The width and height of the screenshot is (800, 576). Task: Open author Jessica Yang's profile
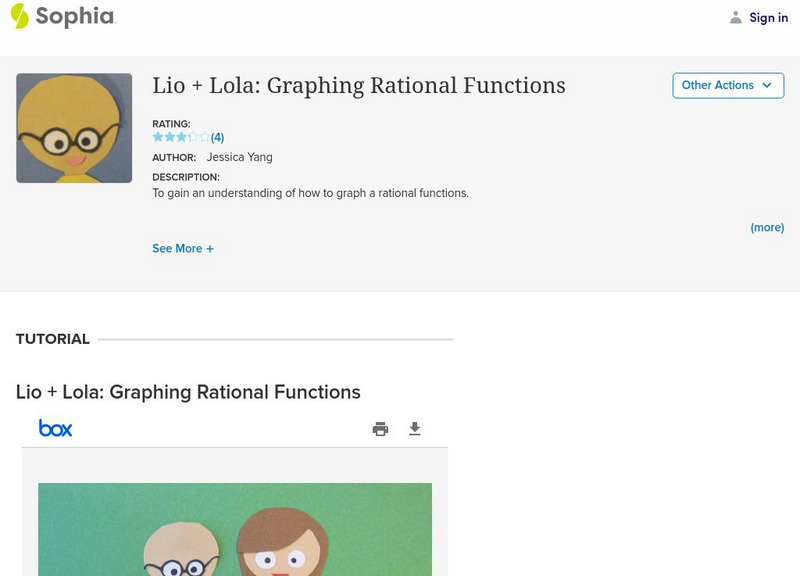click(x=239, y=157)
